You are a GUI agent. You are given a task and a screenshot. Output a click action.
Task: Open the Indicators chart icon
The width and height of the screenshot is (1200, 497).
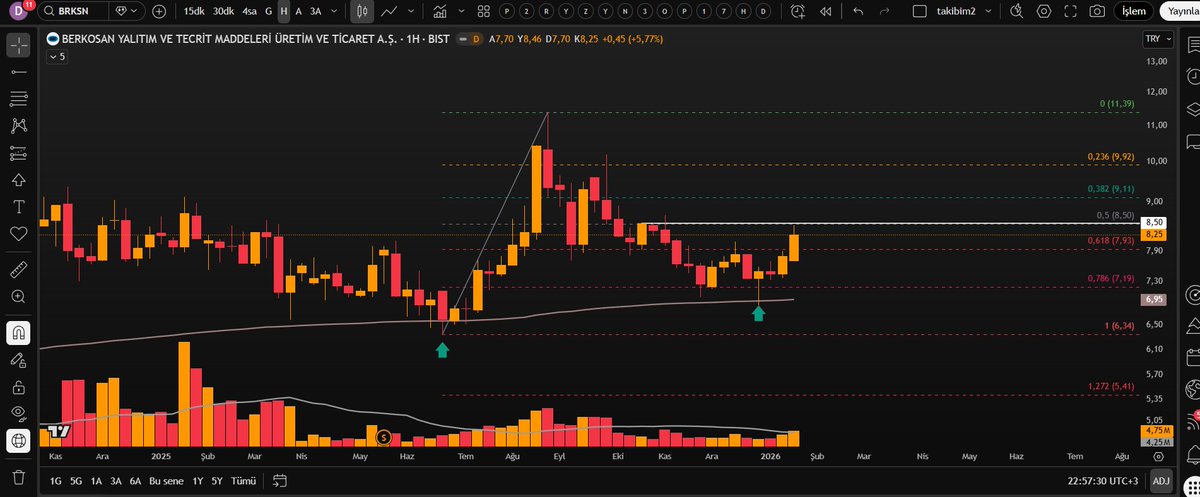pyautogui.click(x=439, y=11)
